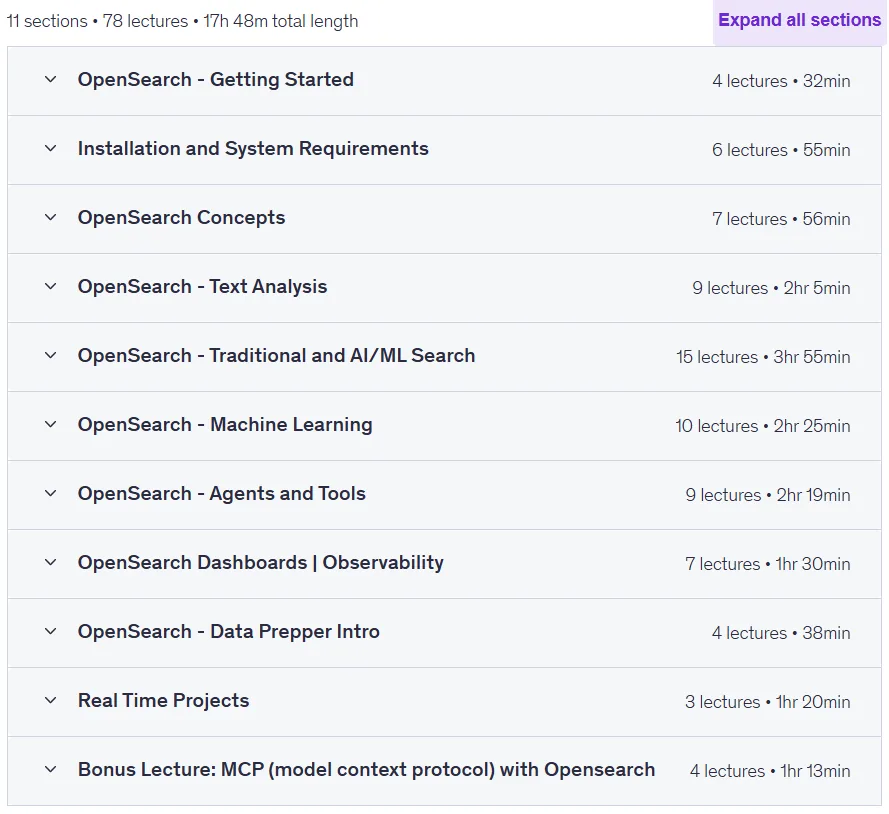The image size is (889, 814).
Task: Open the Real Time Projects title
Action: pyautogui.click(x=163, y=701)
